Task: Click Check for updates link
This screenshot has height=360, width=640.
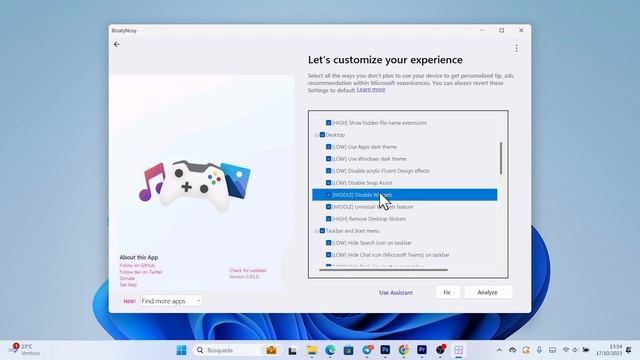Action: [248, 270]
